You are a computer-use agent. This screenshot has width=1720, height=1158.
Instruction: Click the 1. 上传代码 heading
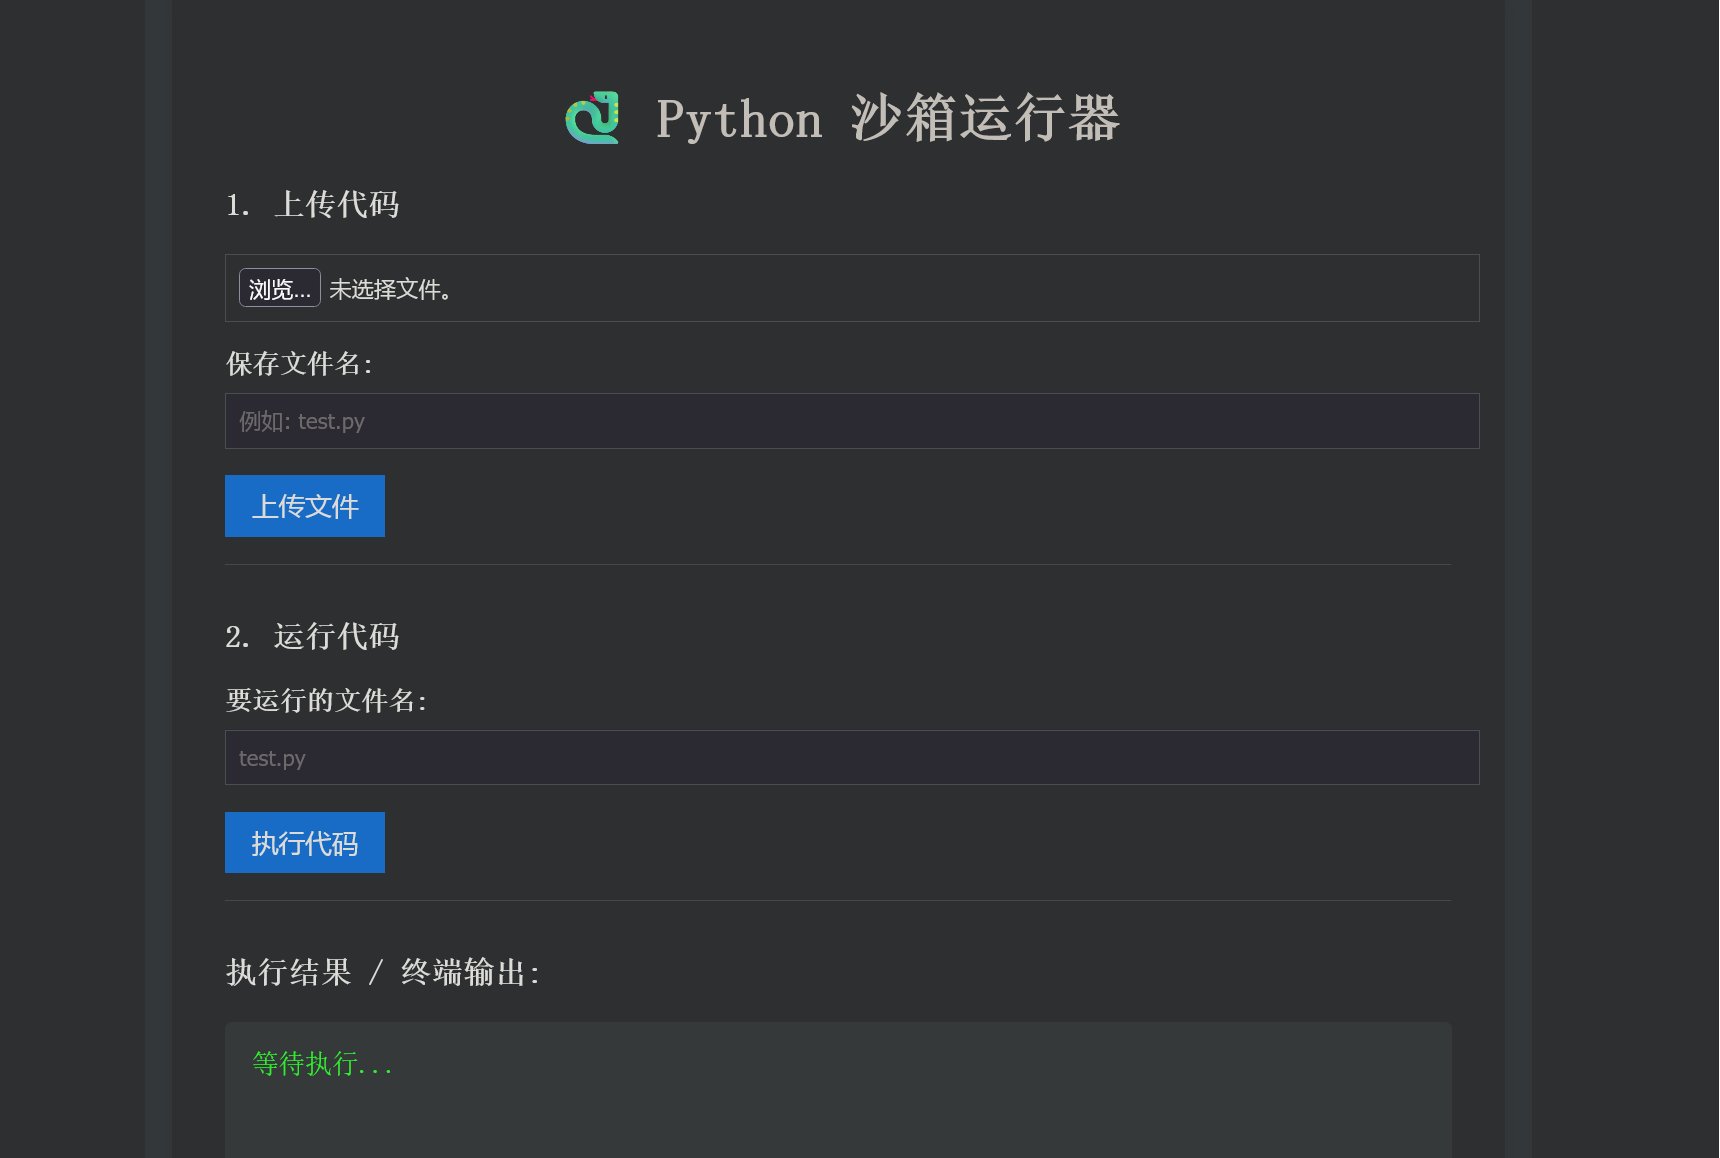click(313, 205)
